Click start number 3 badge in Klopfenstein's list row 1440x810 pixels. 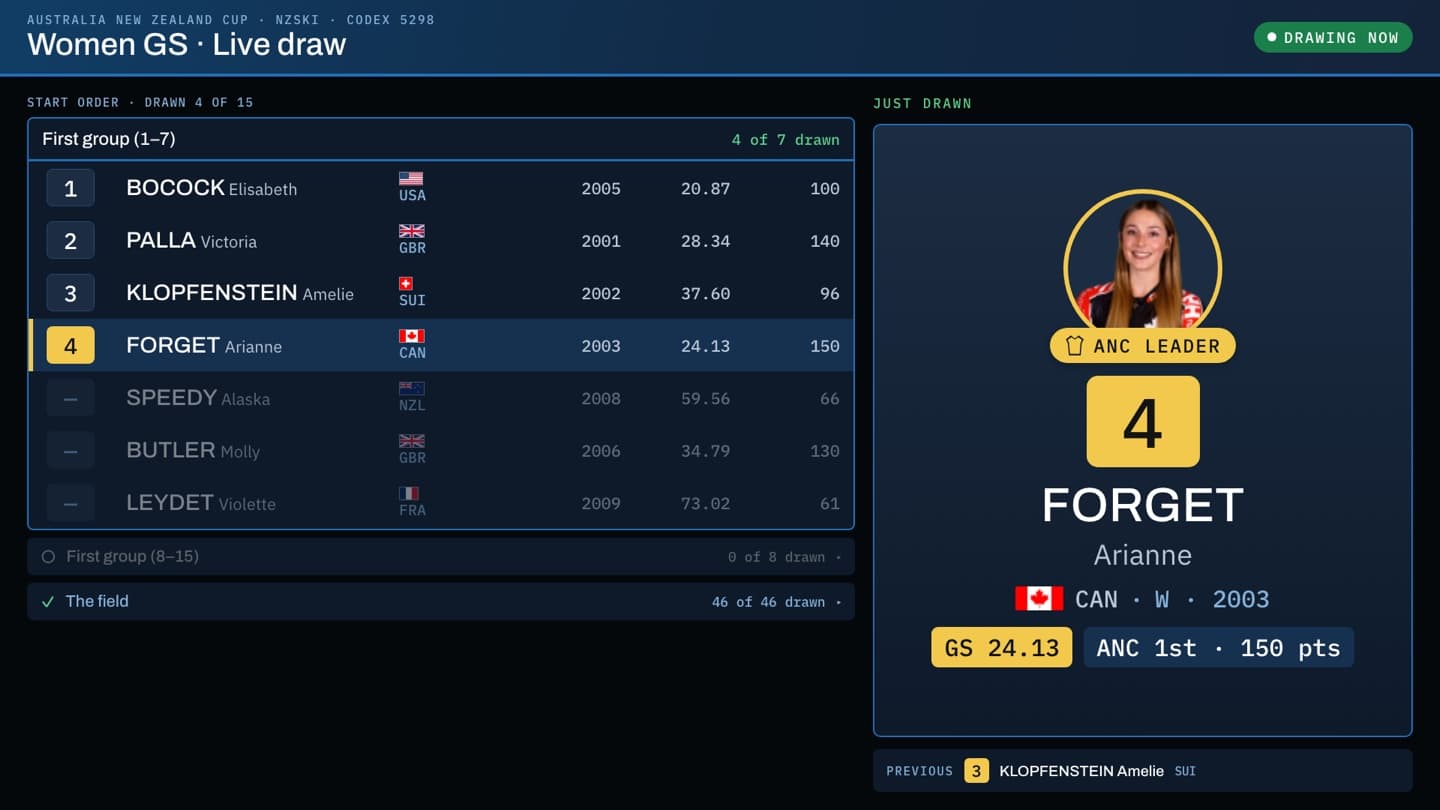coord(70,293)
